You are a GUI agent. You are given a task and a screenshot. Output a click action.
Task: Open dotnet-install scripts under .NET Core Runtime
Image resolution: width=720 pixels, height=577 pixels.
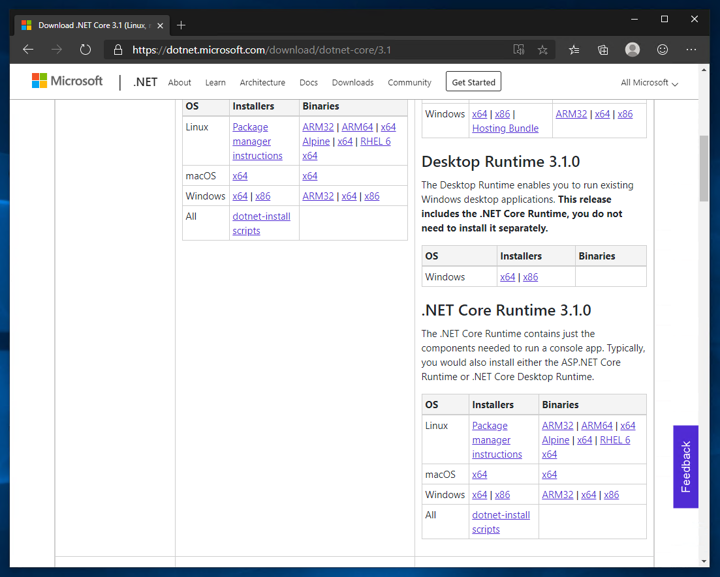(501, 522)
